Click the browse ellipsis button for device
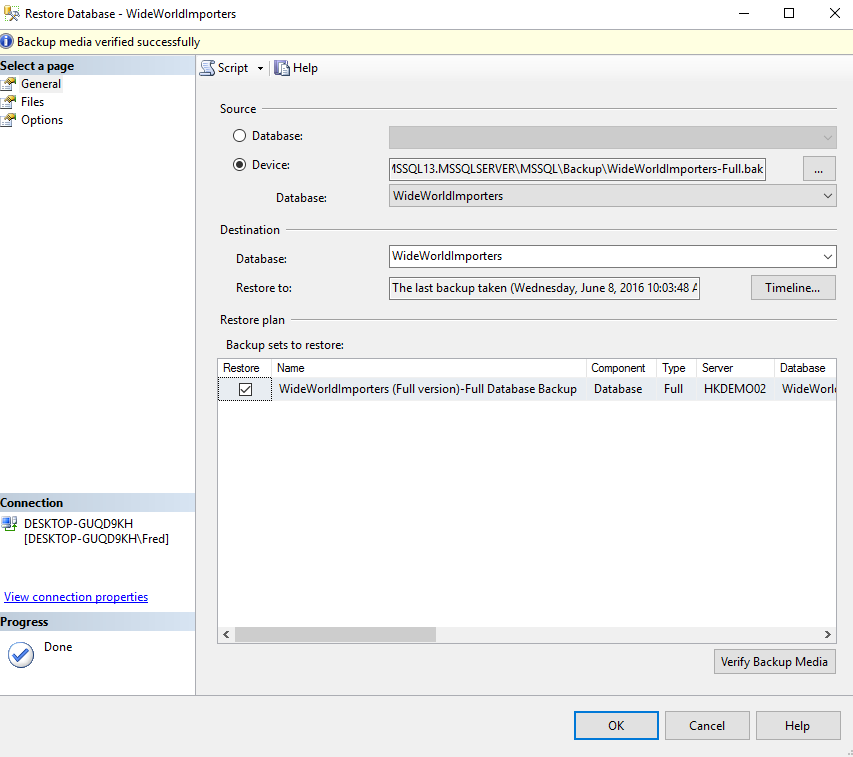 (x=818, y=169)
